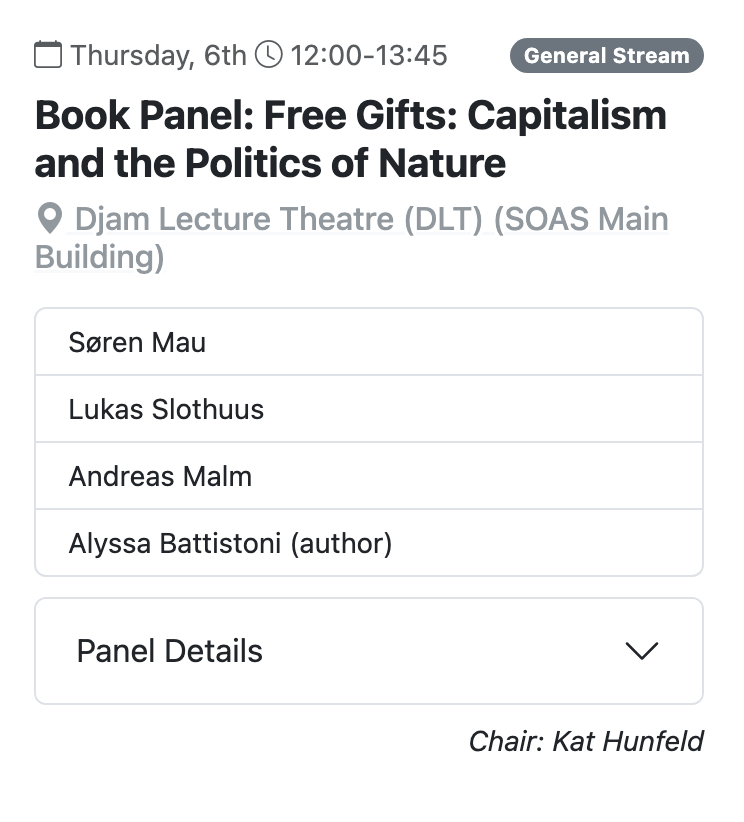Image resolution: width=744 pixels, height=822 pixels.
Task: Click the 12:00-13:45 time text
Action: click(368, 55)
